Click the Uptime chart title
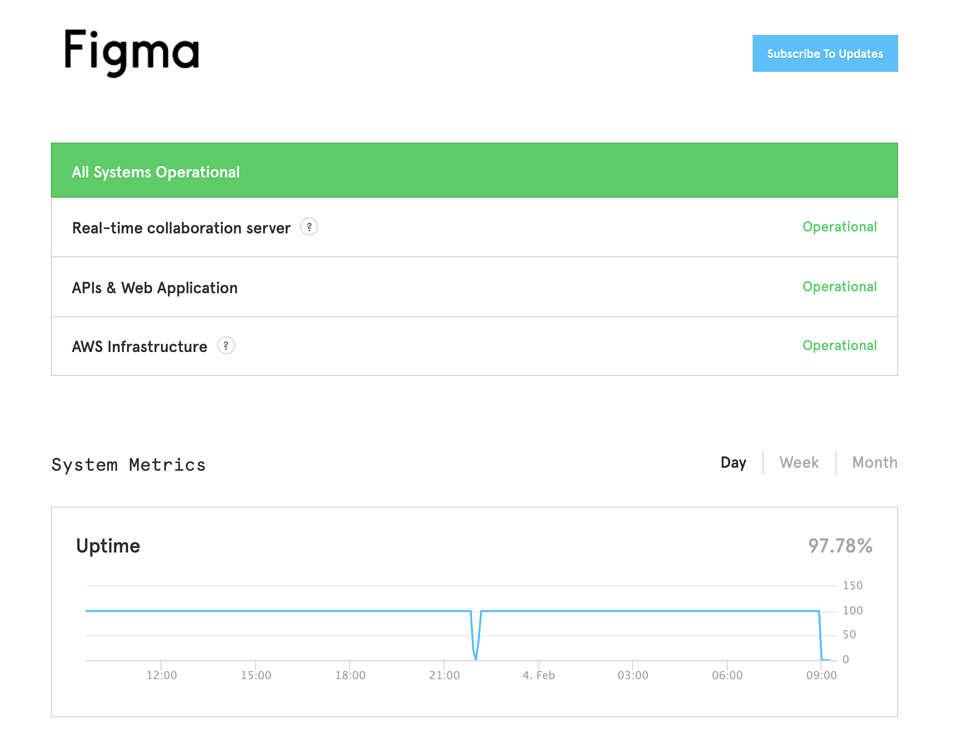Screen dimensions: 960x750 (x=108, y=546)
